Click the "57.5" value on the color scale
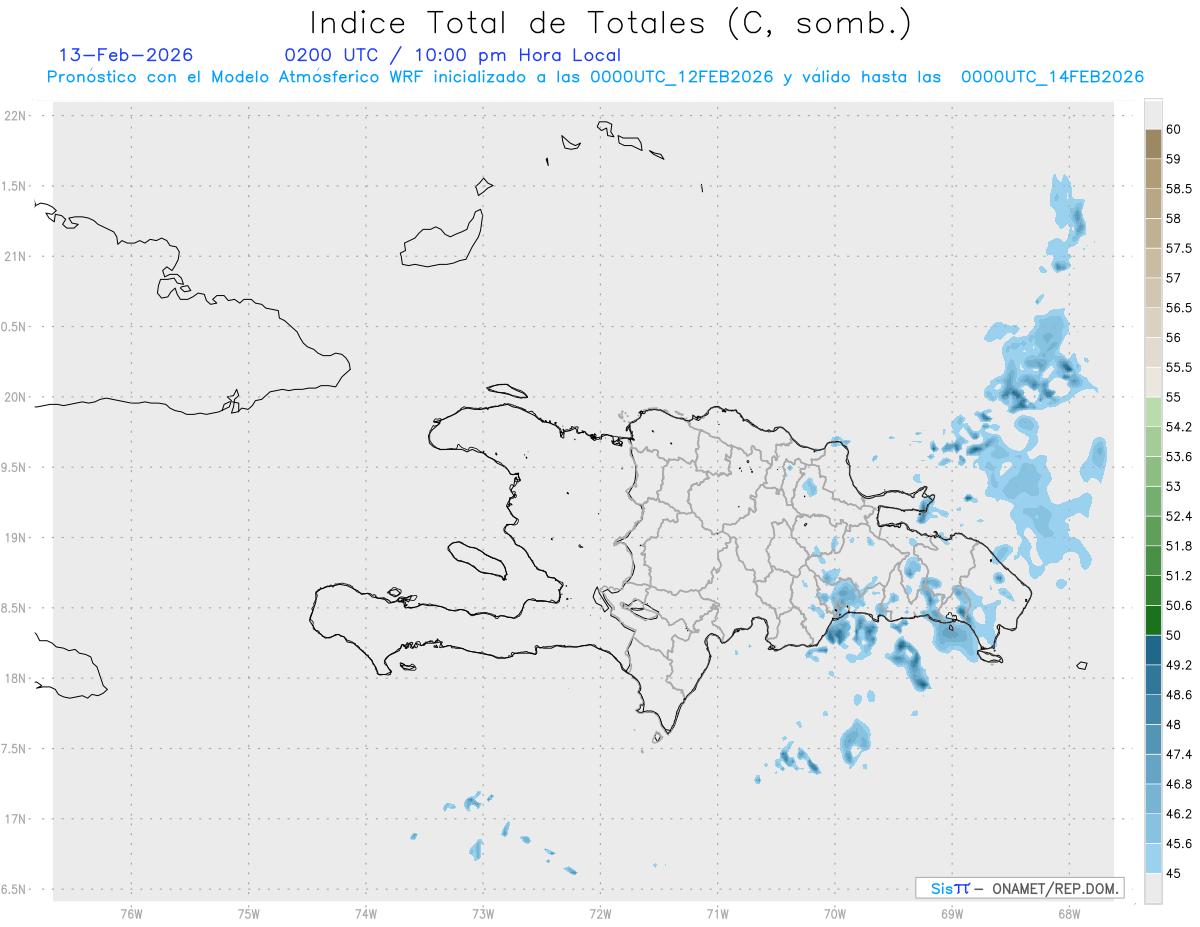This screenshot has width=1200, height=927. click(x=1179, y=248)
